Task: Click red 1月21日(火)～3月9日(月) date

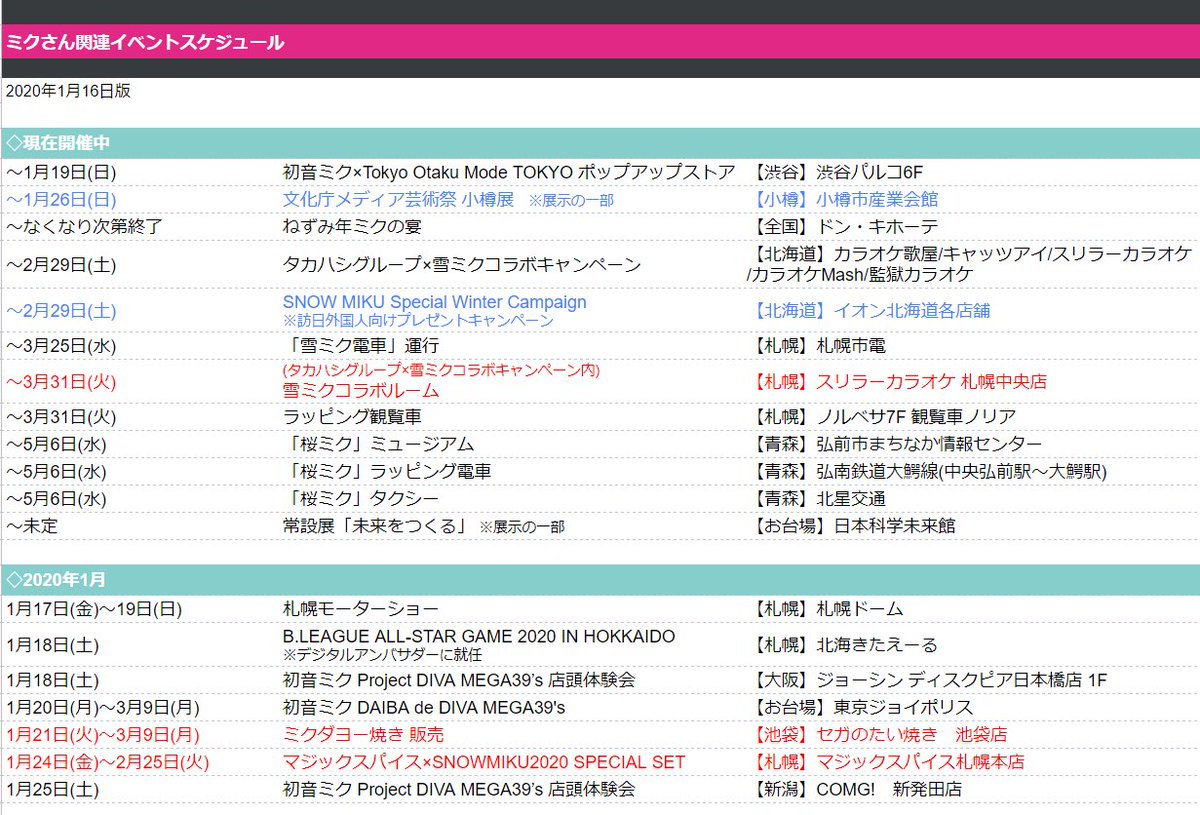Action: coord(103,734)
